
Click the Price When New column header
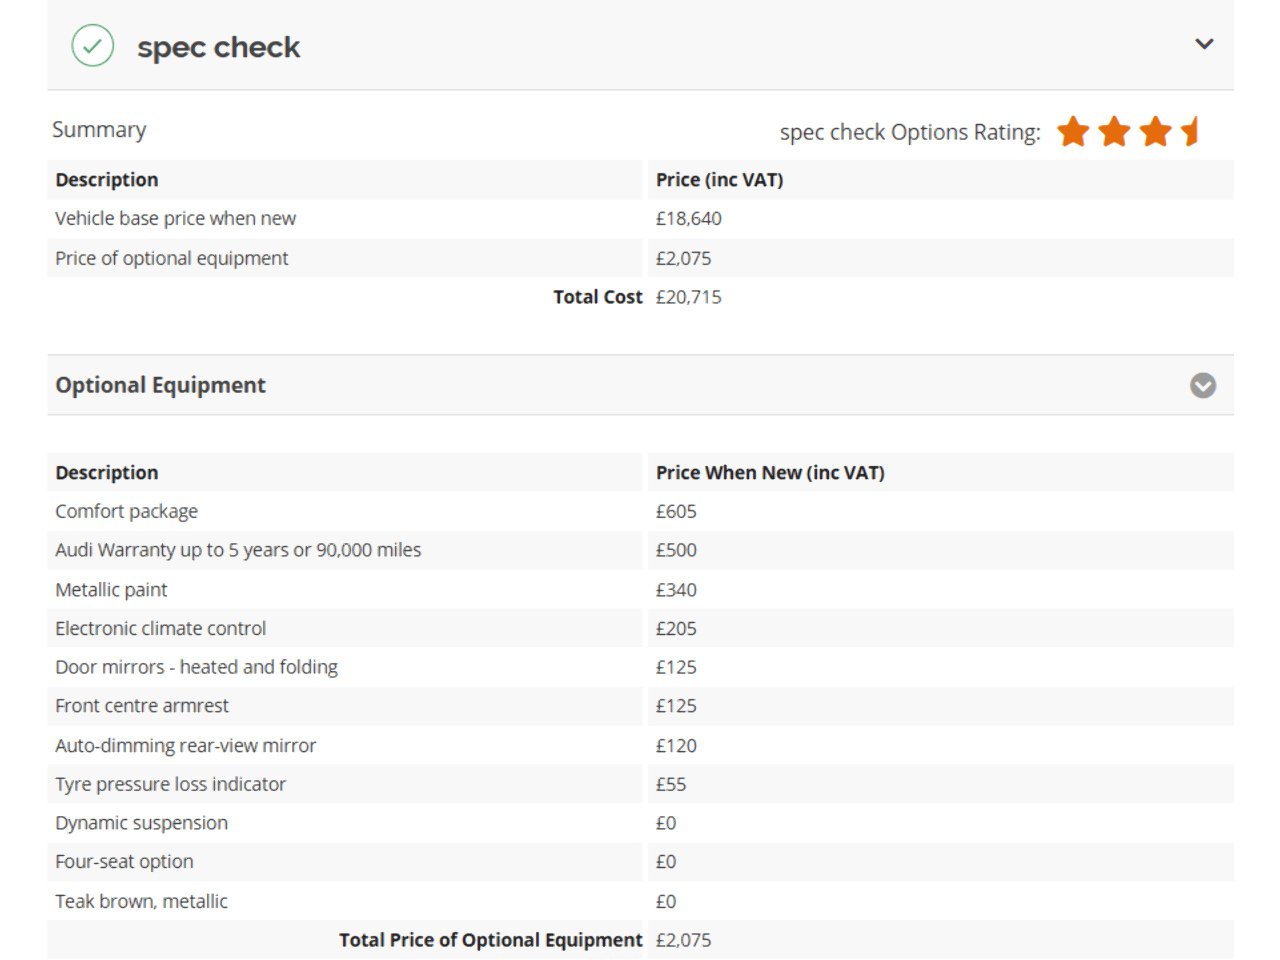770,473
